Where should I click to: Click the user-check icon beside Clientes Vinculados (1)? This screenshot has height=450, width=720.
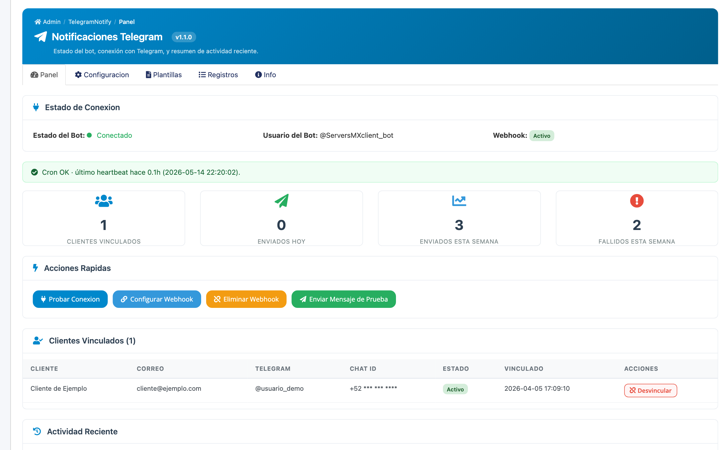(x=38, y=341)
